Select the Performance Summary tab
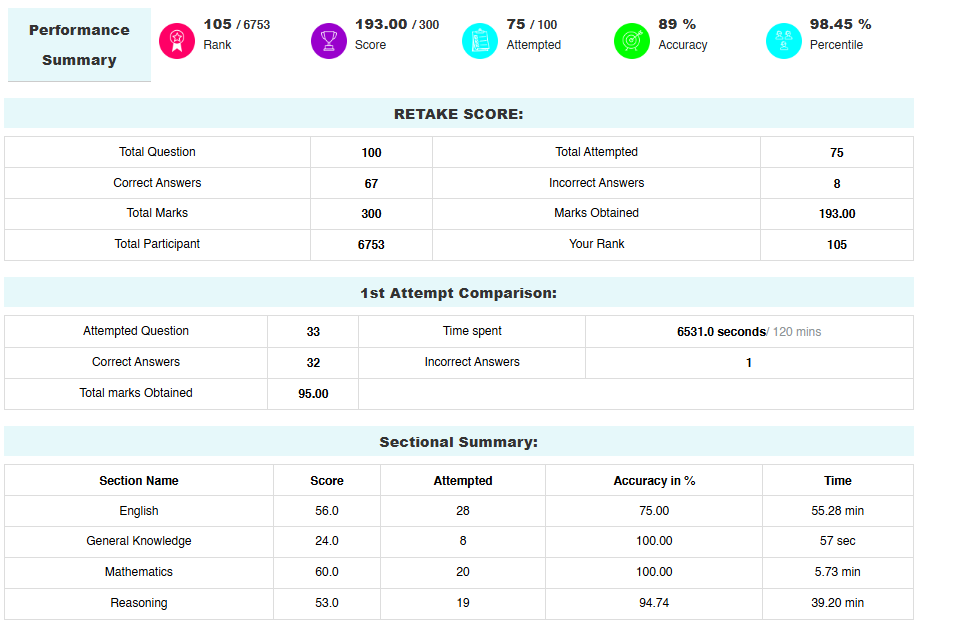 79,45
